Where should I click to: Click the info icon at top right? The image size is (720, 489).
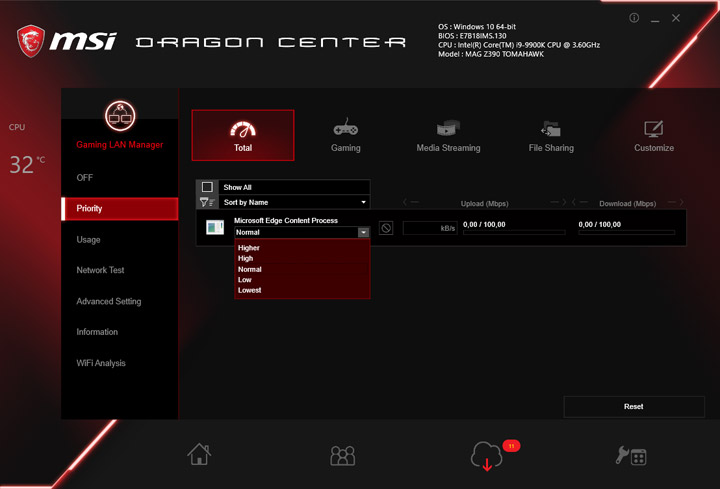tap(634, 18)
